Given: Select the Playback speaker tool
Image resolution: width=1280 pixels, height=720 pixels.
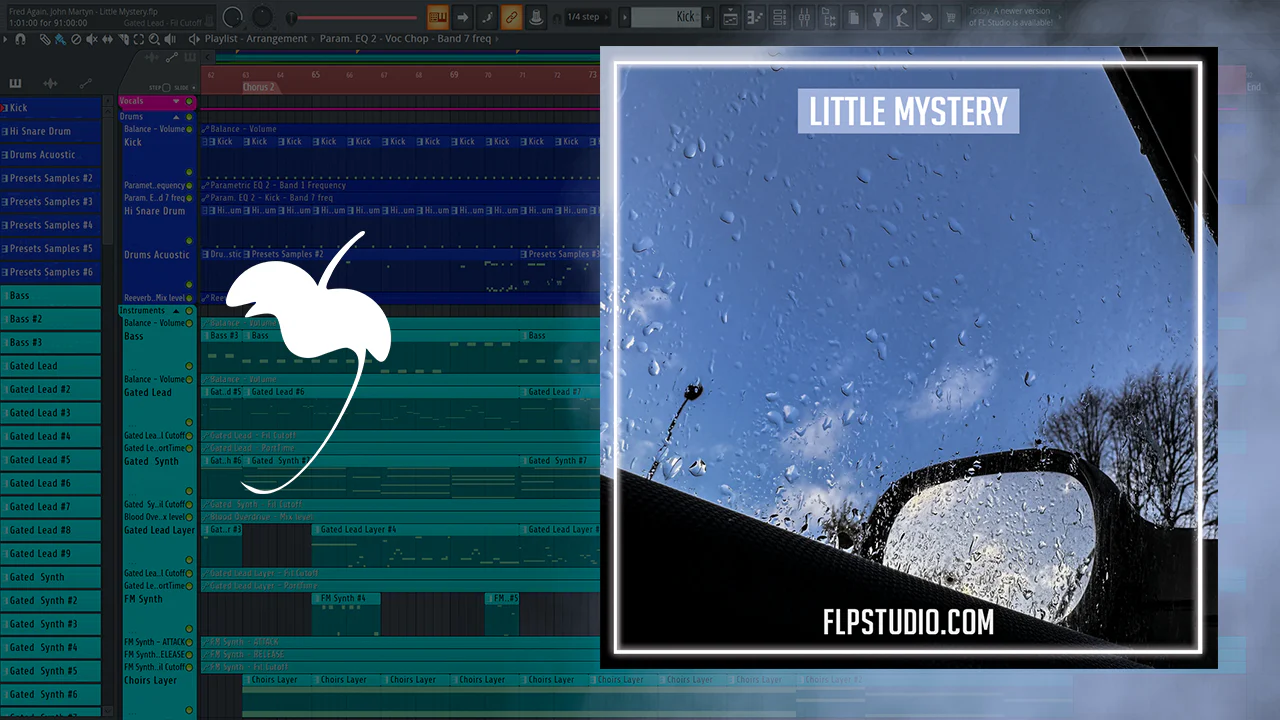Looking at the screenshot, I should point(172,39).
